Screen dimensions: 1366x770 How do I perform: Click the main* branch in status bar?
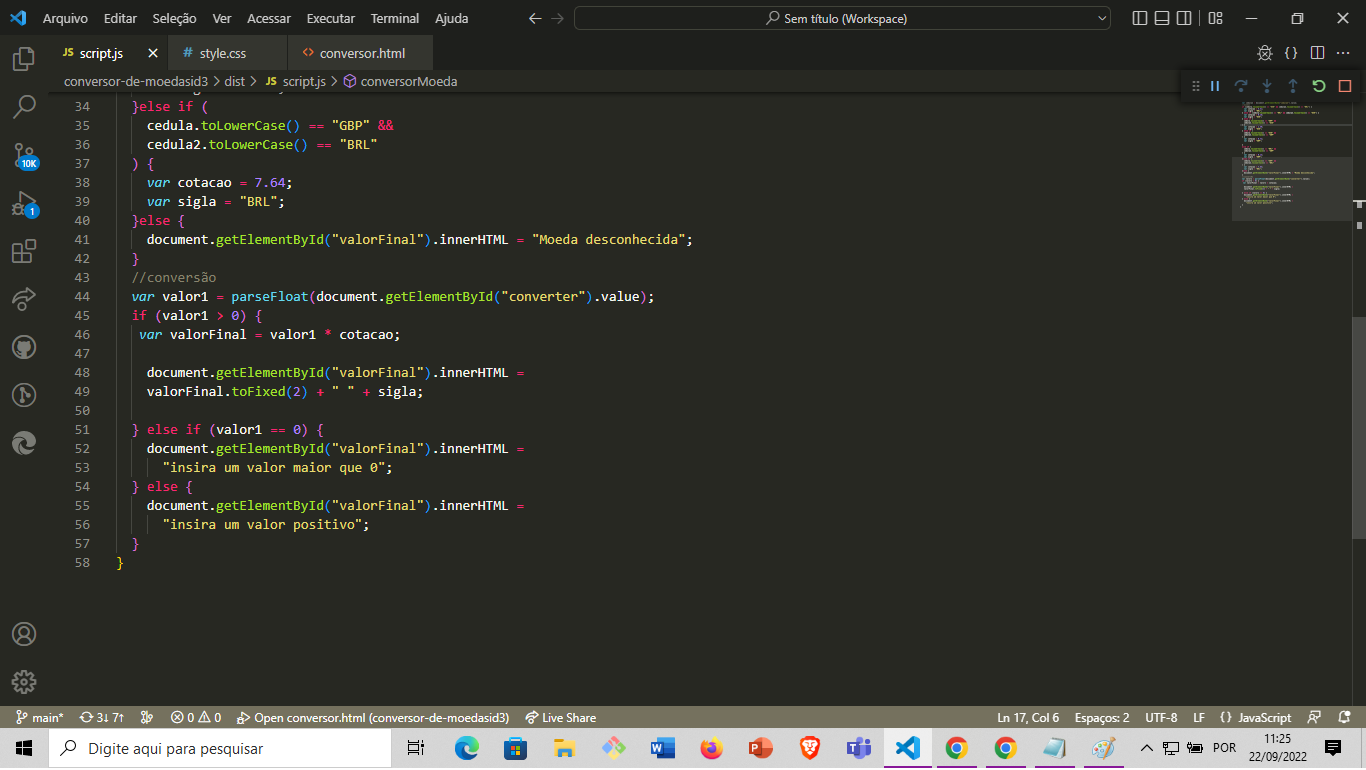tap(40, 717)
